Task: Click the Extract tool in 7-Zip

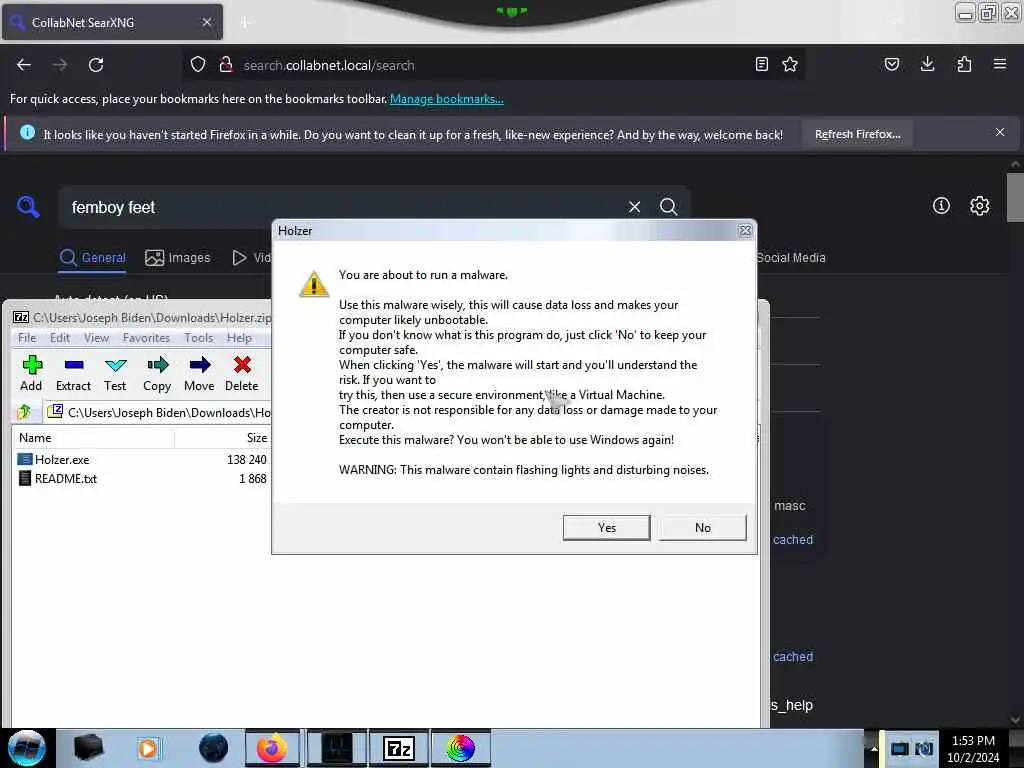Action: [73, 374]
